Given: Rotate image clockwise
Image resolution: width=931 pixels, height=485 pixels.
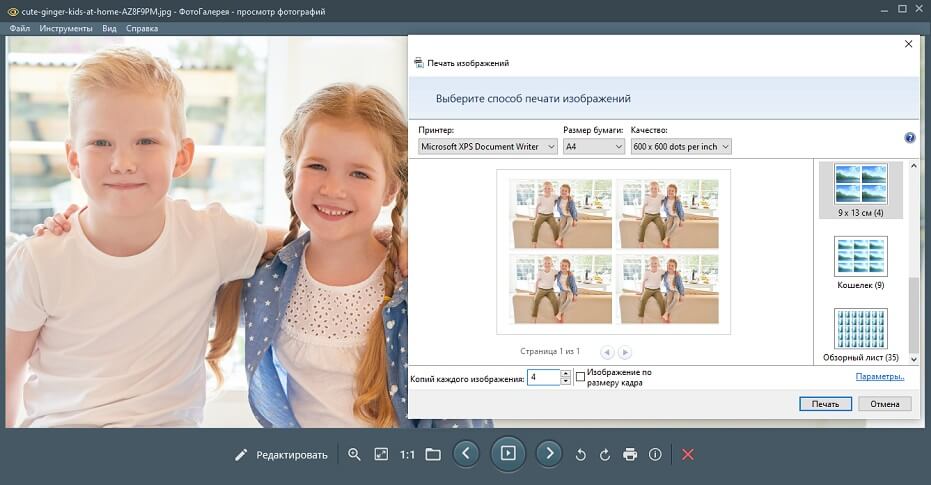Looking at the screenshot, I should pyautogui.click(x=605, y=455).
